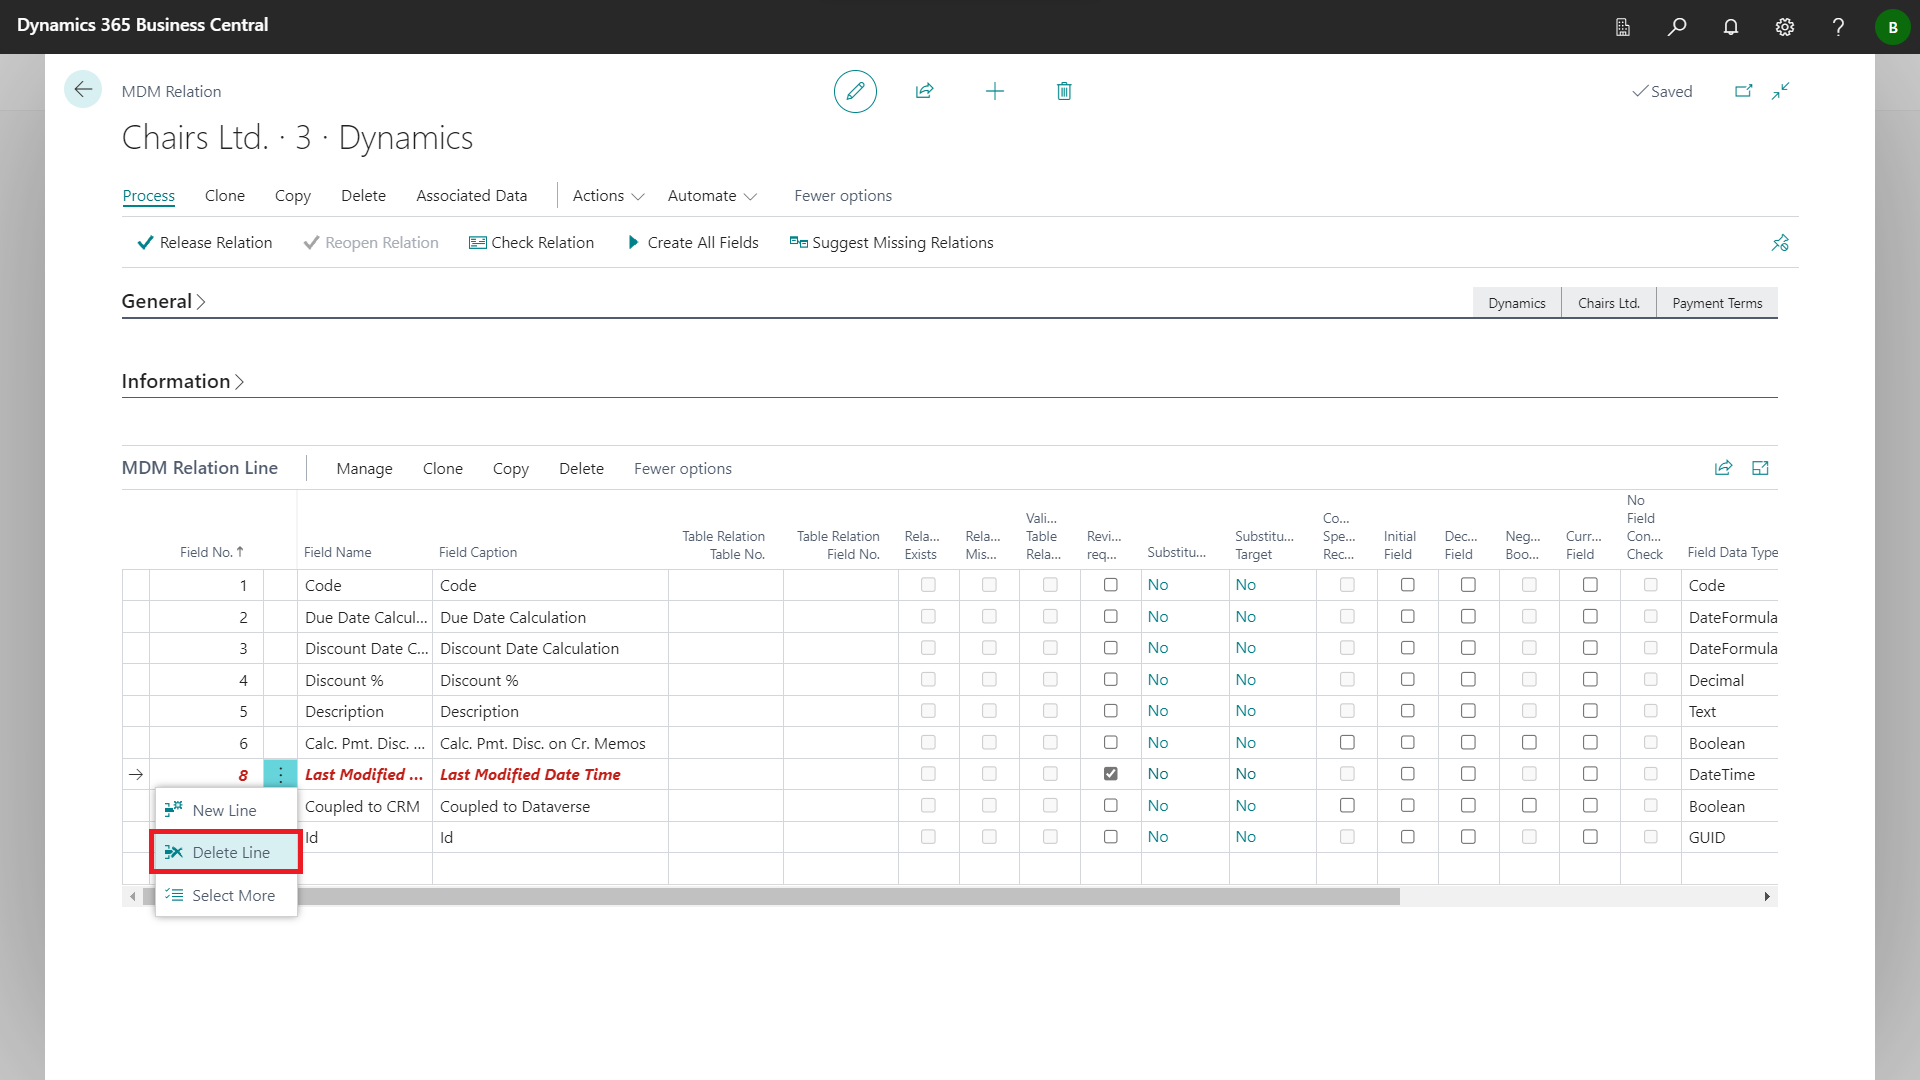Open help question mark
The width and height of the screenshot is (1920, 1080).
(x=1838, y=27)
